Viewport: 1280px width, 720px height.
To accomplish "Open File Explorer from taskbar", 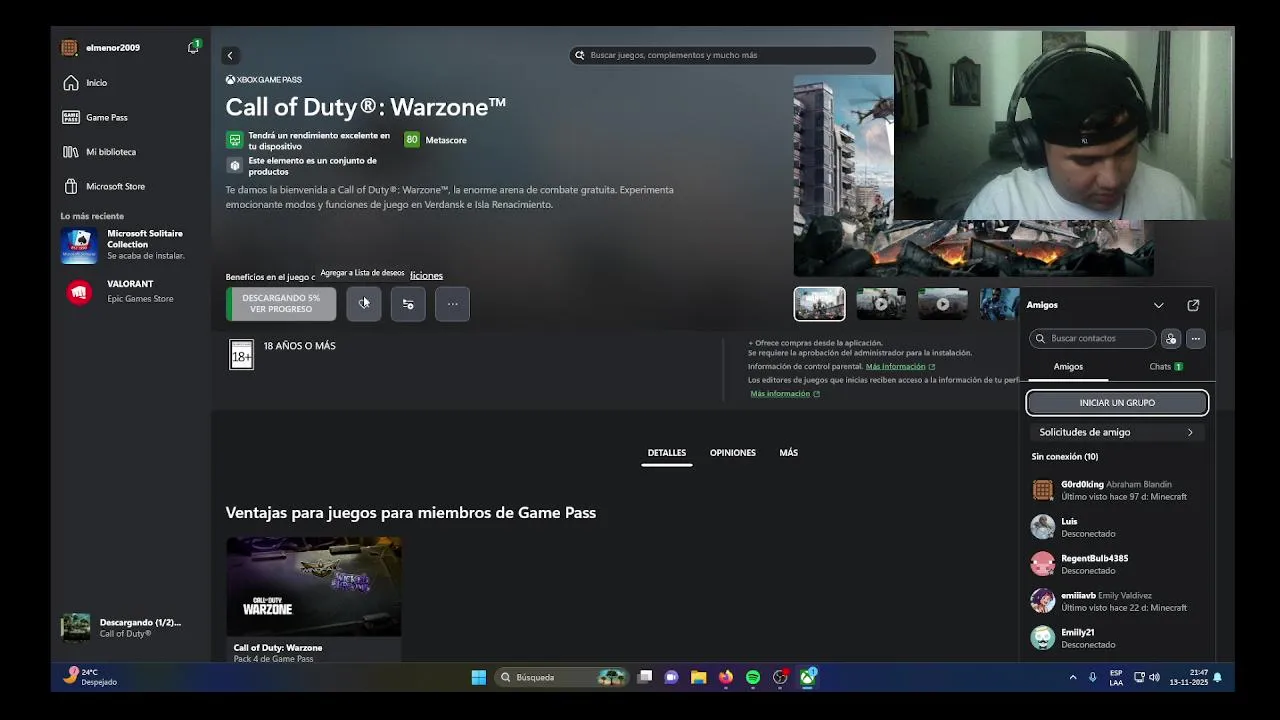I will tap(699, 677).
